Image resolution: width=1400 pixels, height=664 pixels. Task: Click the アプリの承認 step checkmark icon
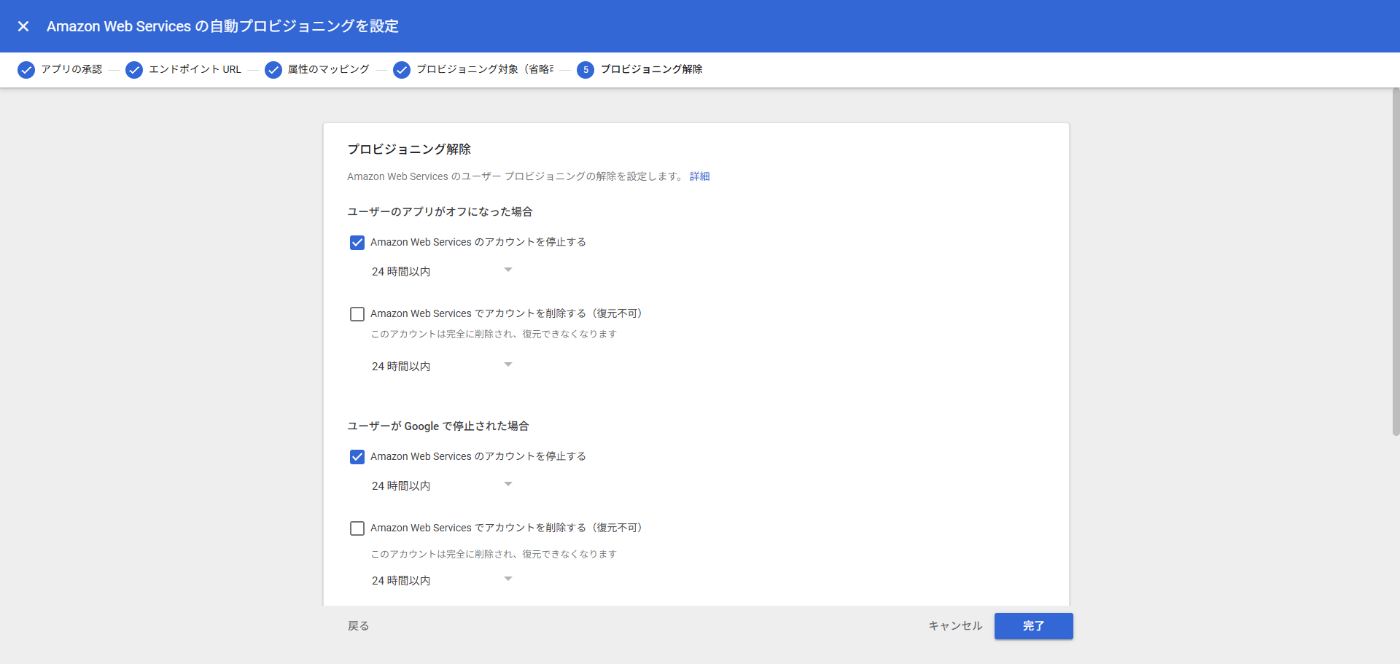[26, 70]
